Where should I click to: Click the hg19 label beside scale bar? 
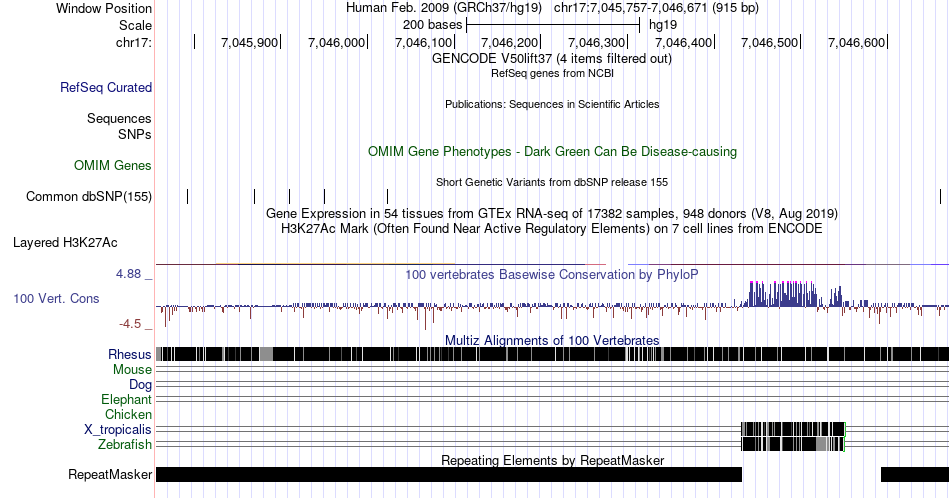(x=663, y=25)
